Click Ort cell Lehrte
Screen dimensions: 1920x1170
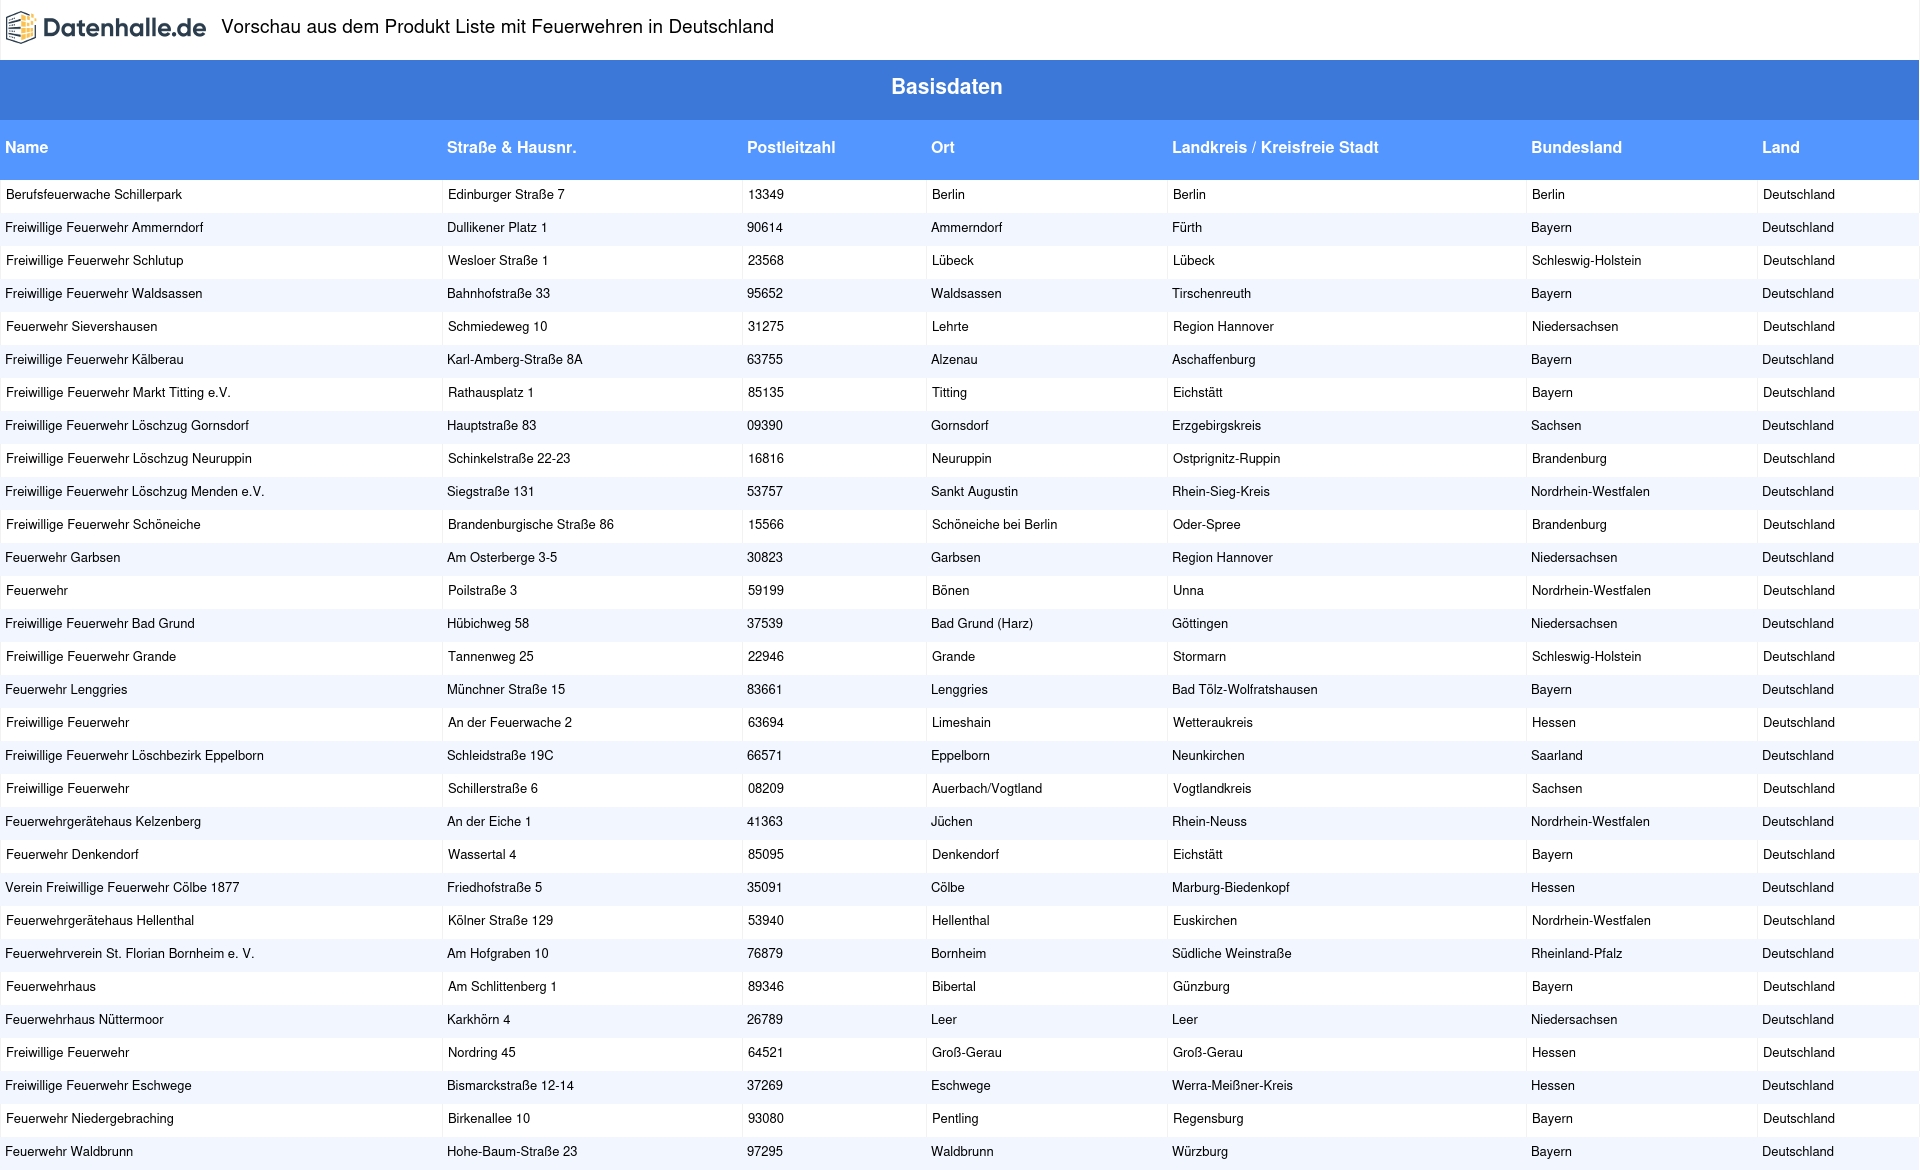[x=950, y=327]
